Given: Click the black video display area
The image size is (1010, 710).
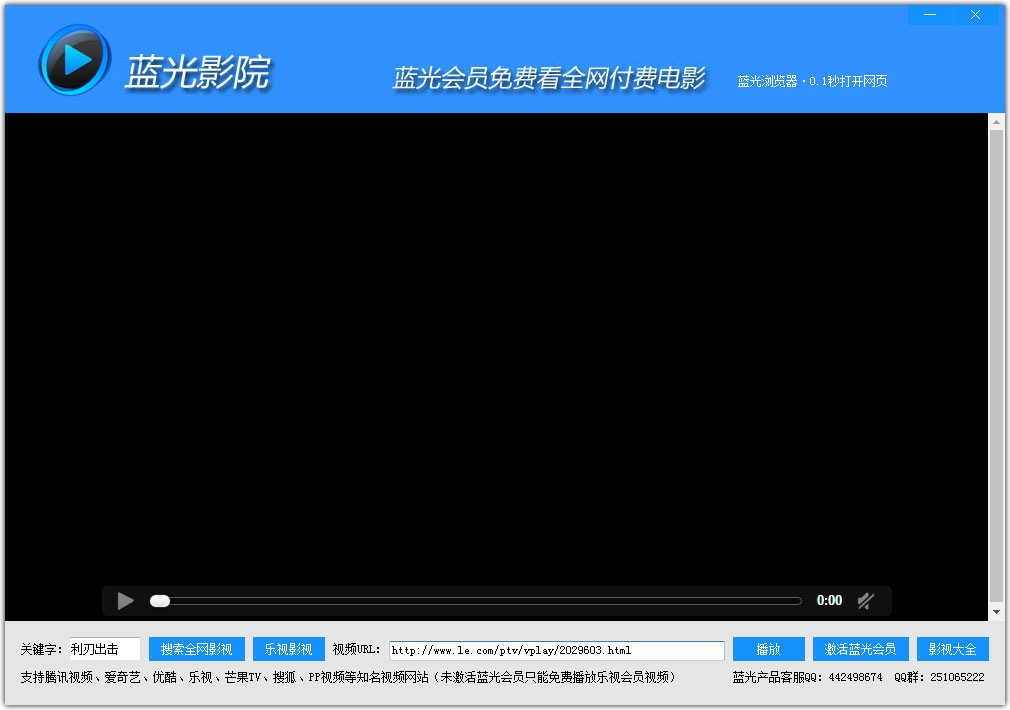Looking at the screenshot, I should [496, 340].
